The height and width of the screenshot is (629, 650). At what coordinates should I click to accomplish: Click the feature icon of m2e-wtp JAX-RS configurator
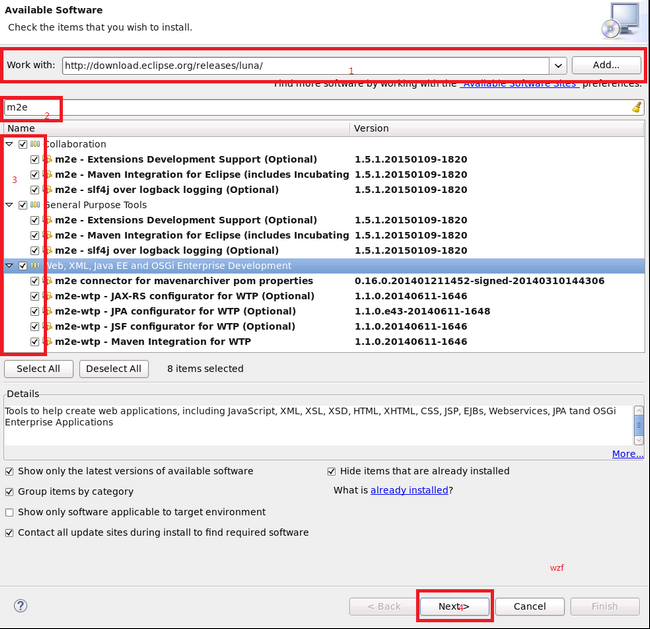click(x=48, y=296)
